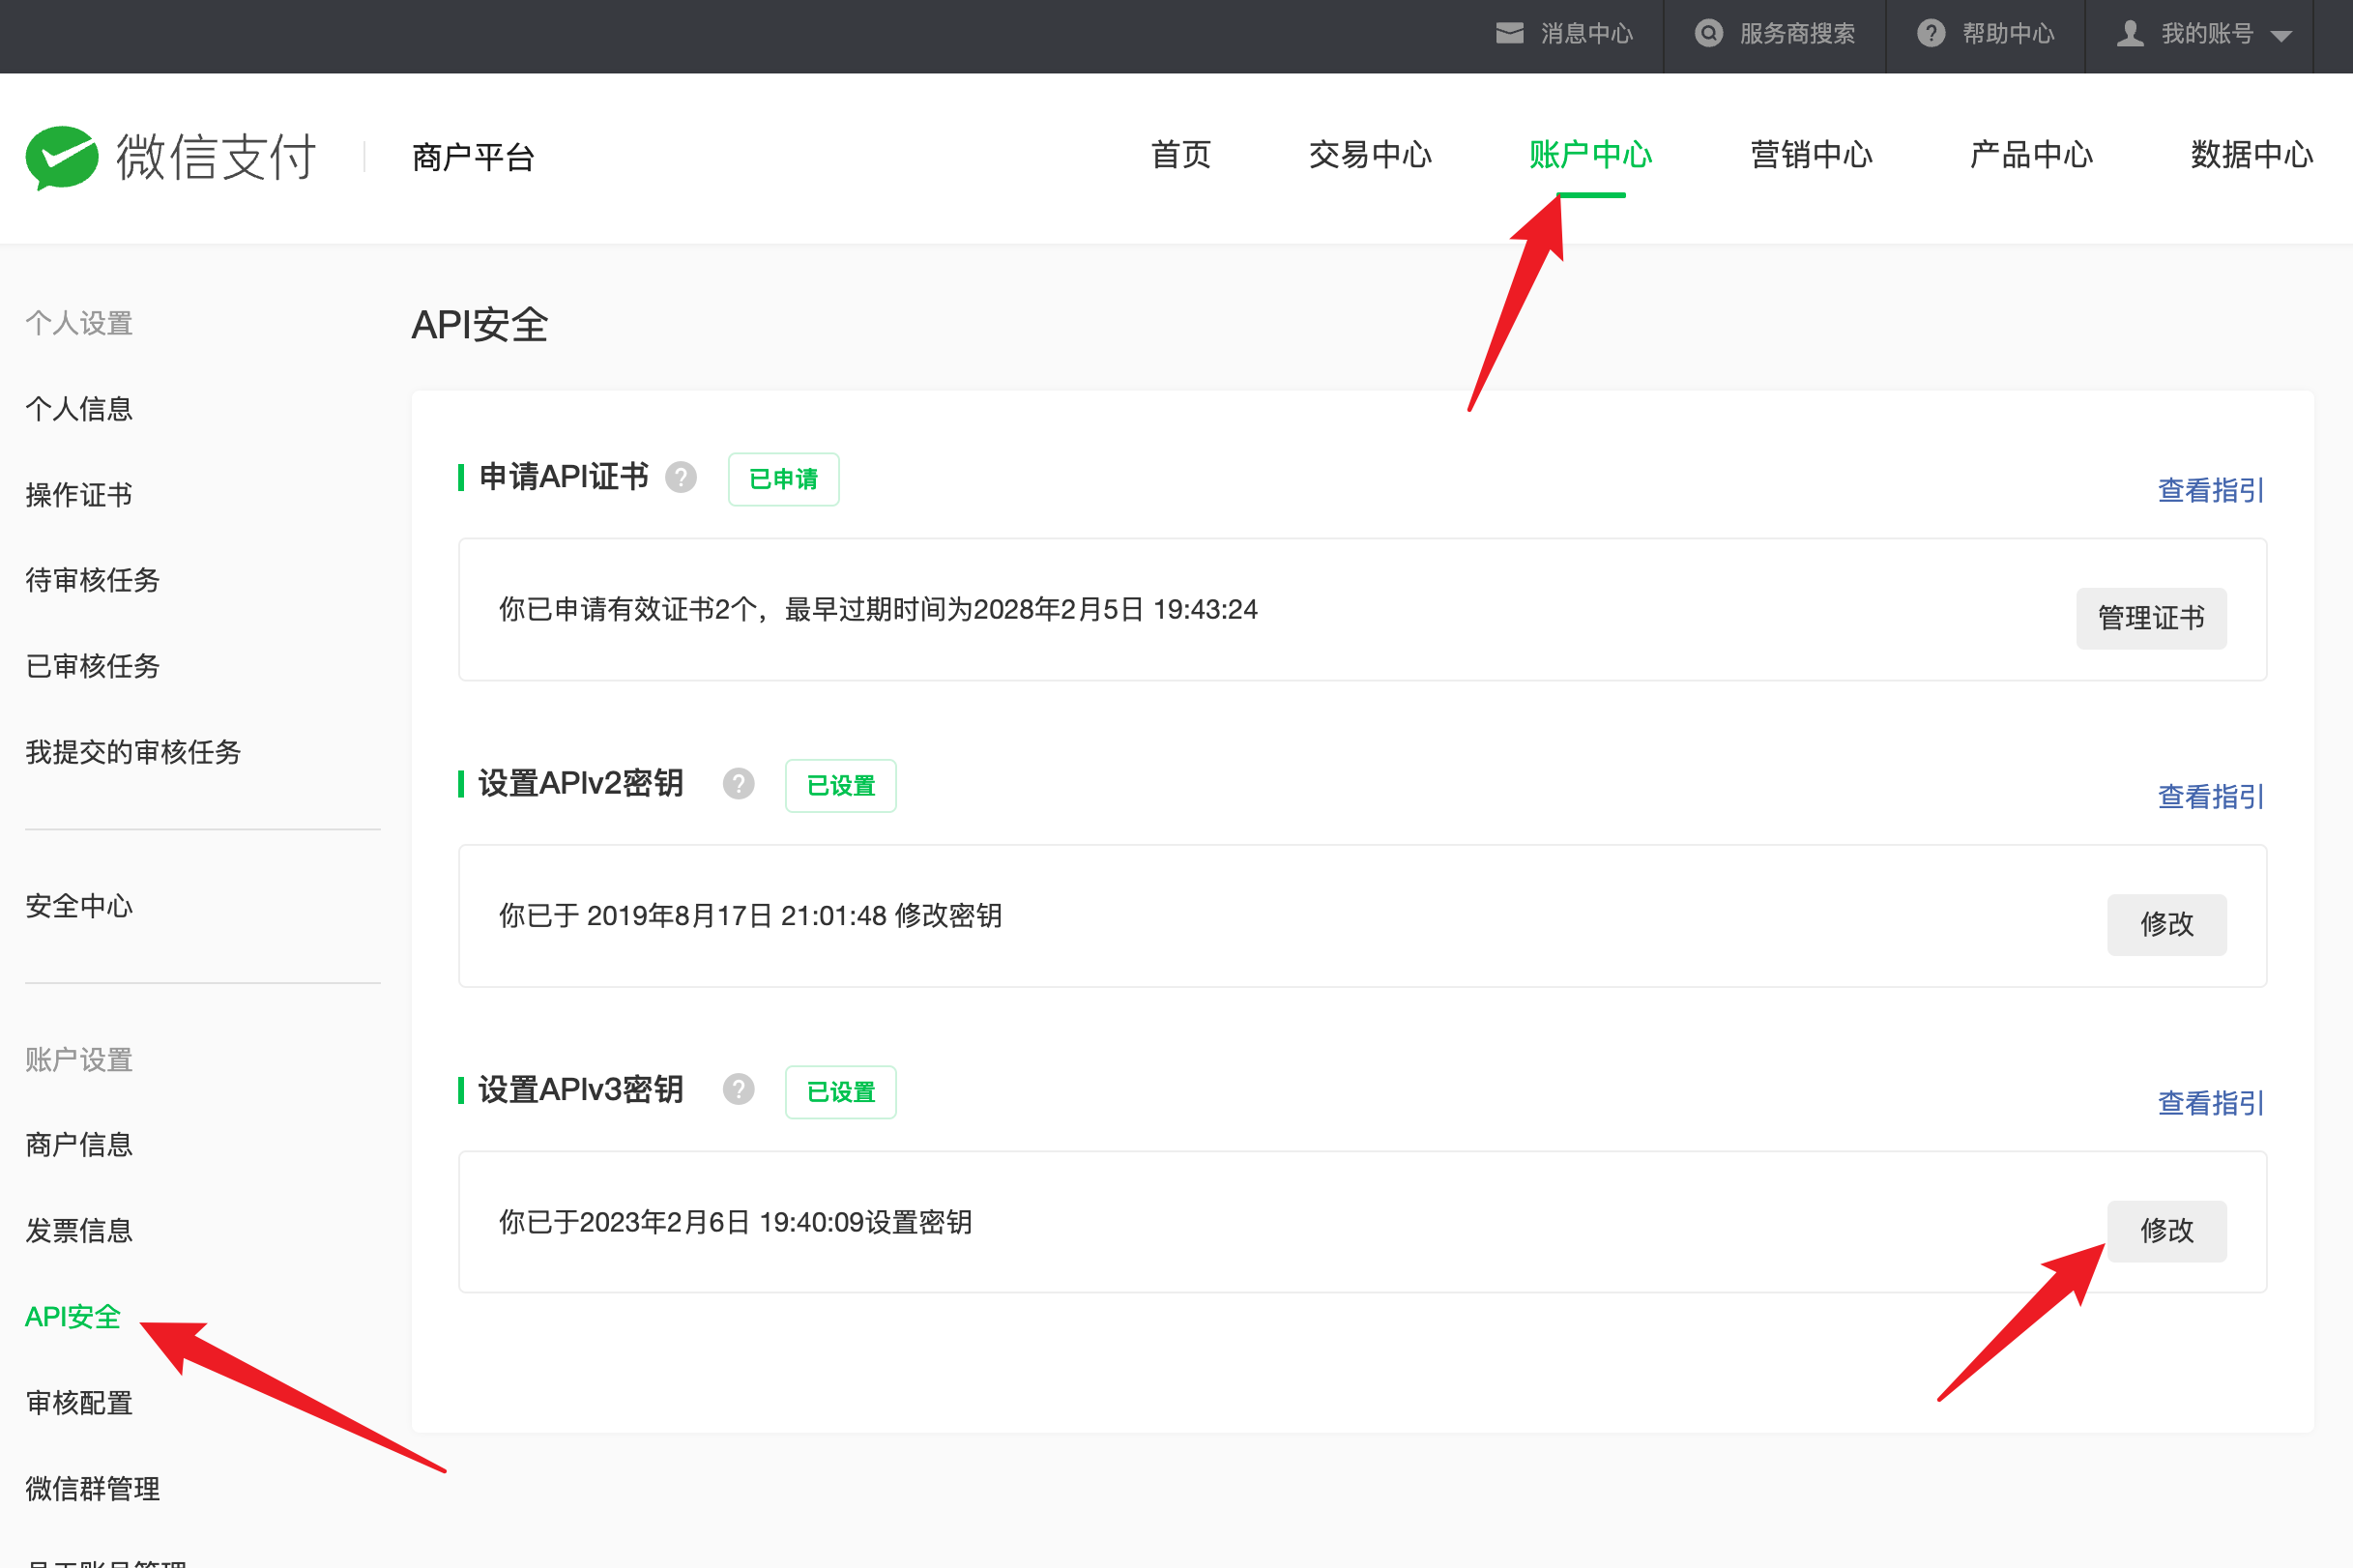
Task: Open 操作证书 in the sidebar
Action: [79, 495]
